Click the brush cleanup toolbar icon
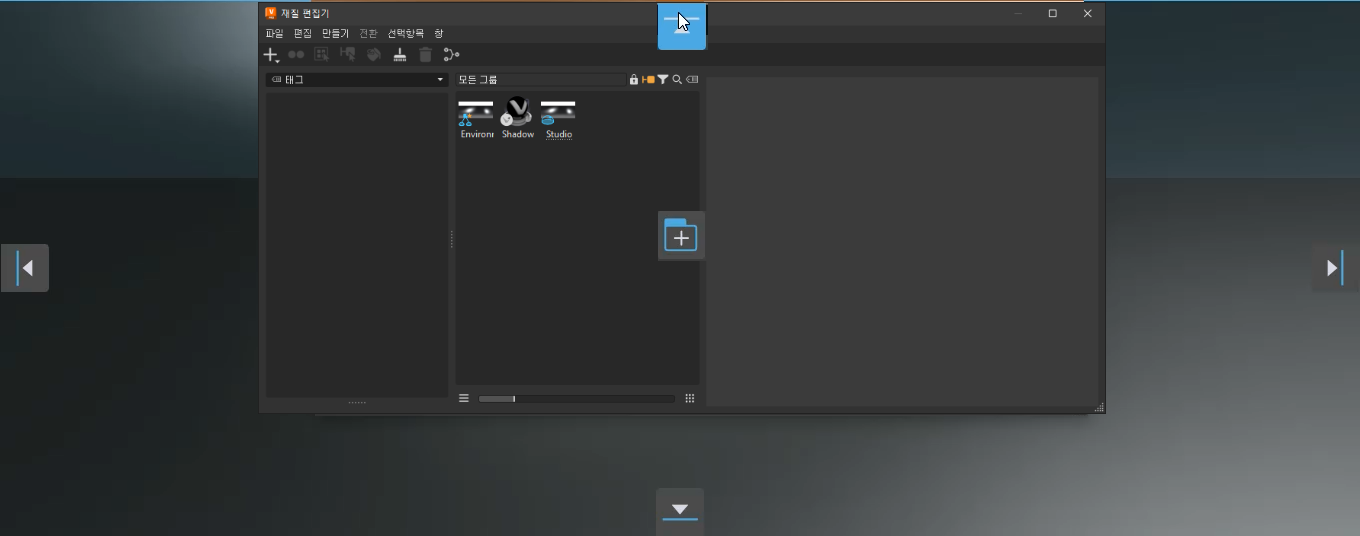1360x536 pixels. pos(399,55)
